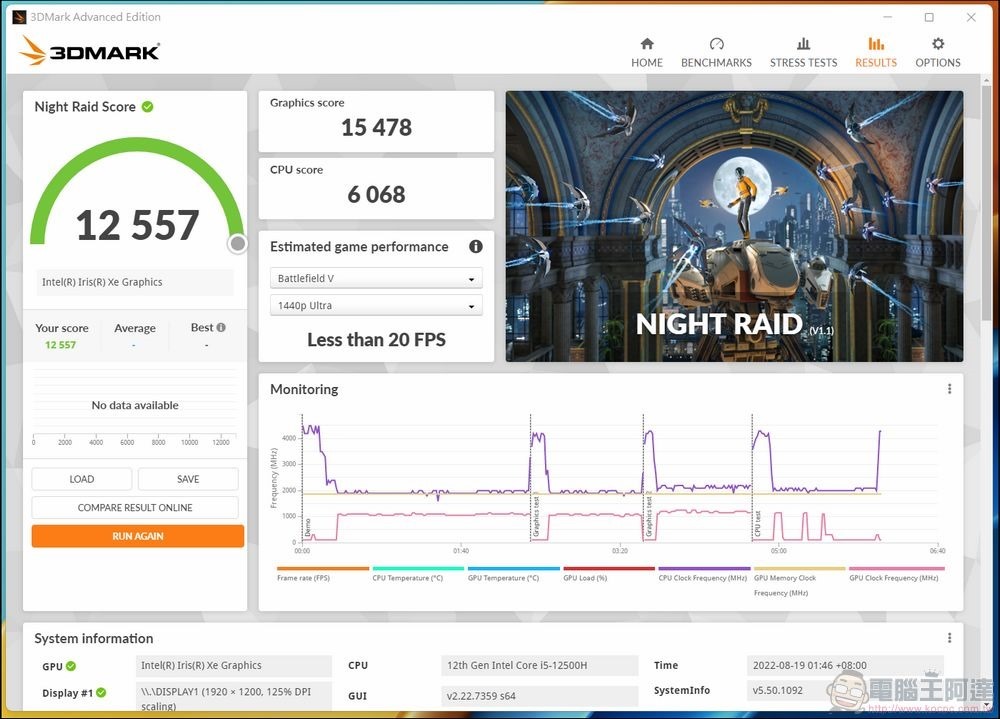Open the Benchmarks gauge icon

[x=716, y=44]
